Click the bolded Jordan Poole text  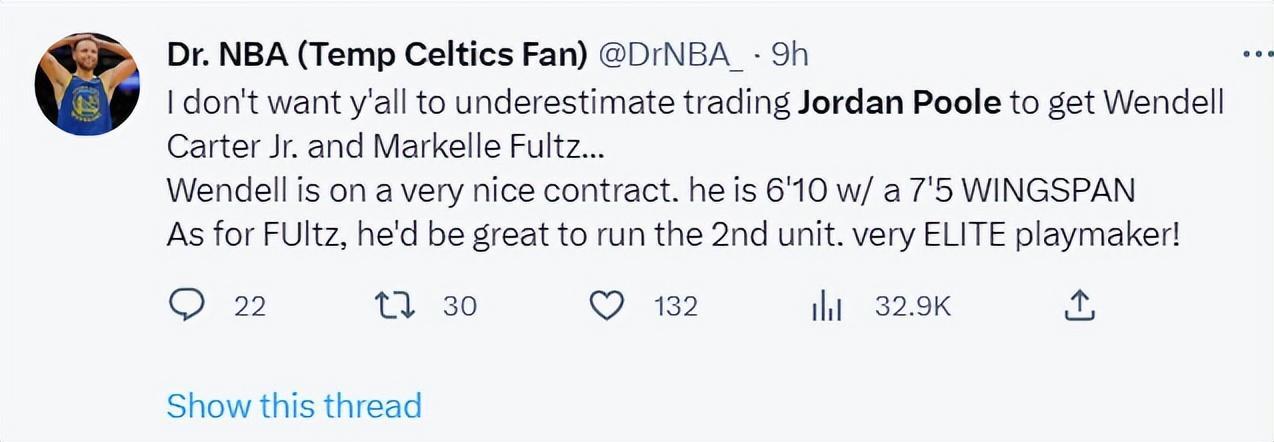pyautogui.click(x=899, y=103)
